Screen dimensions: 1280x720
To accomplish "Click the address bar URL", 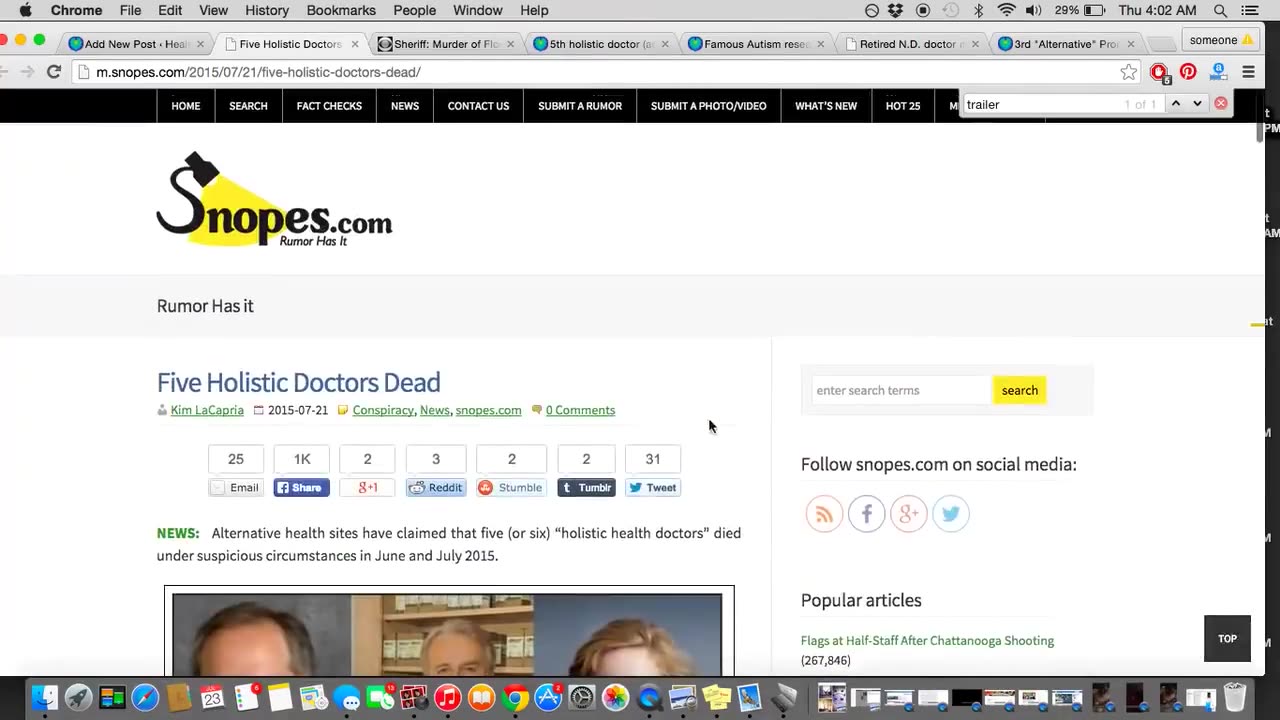I will point(258,72).
